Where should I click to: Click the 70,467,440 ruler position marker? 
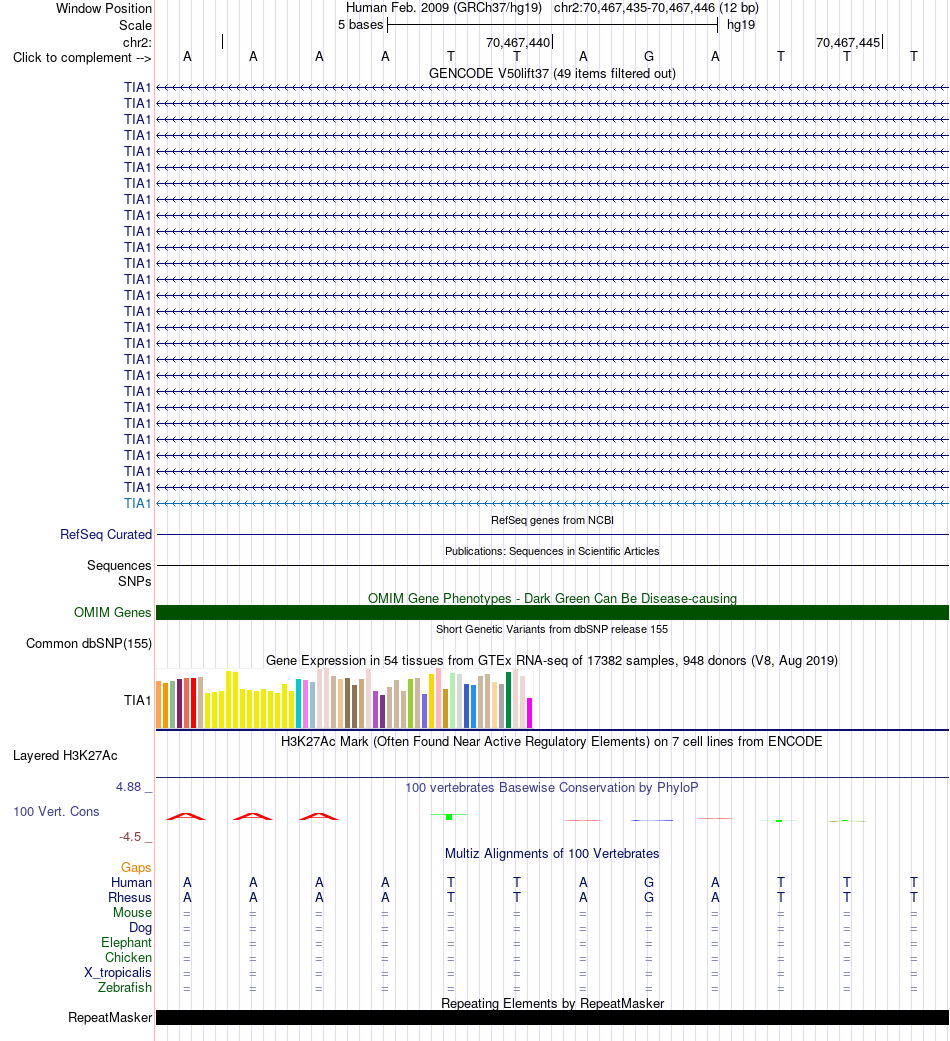518,42
